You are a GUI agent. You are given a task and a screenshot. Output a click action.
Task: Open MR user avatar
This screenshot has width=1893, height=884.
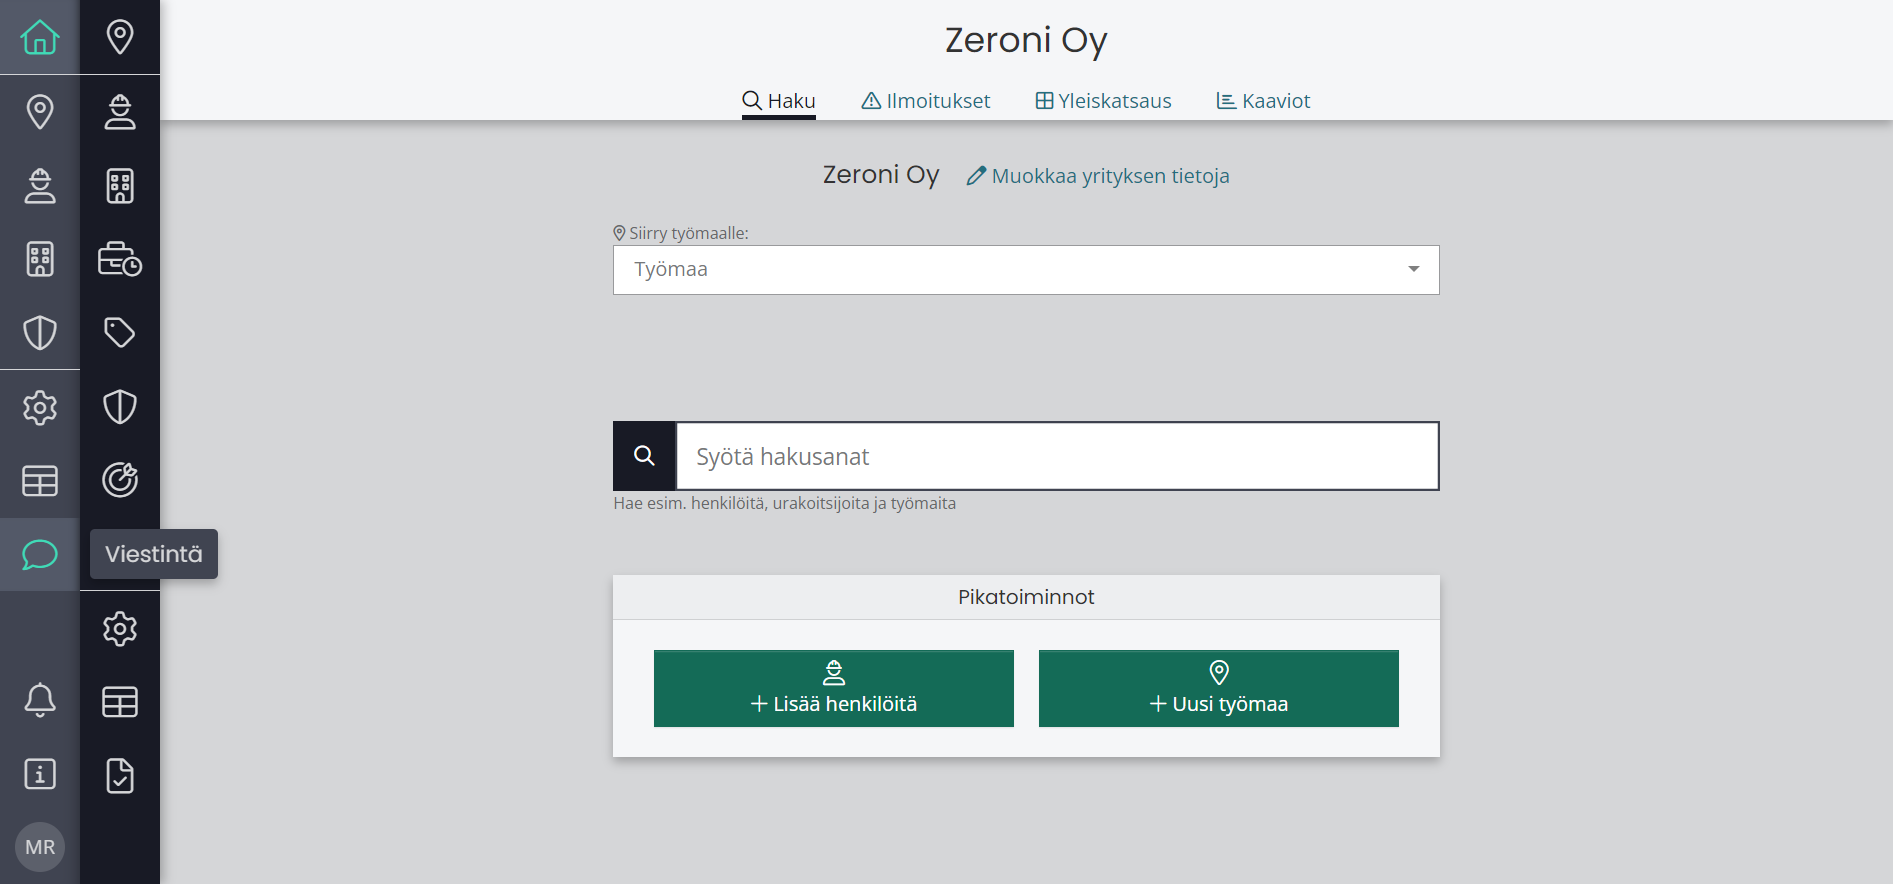[40, 847]
